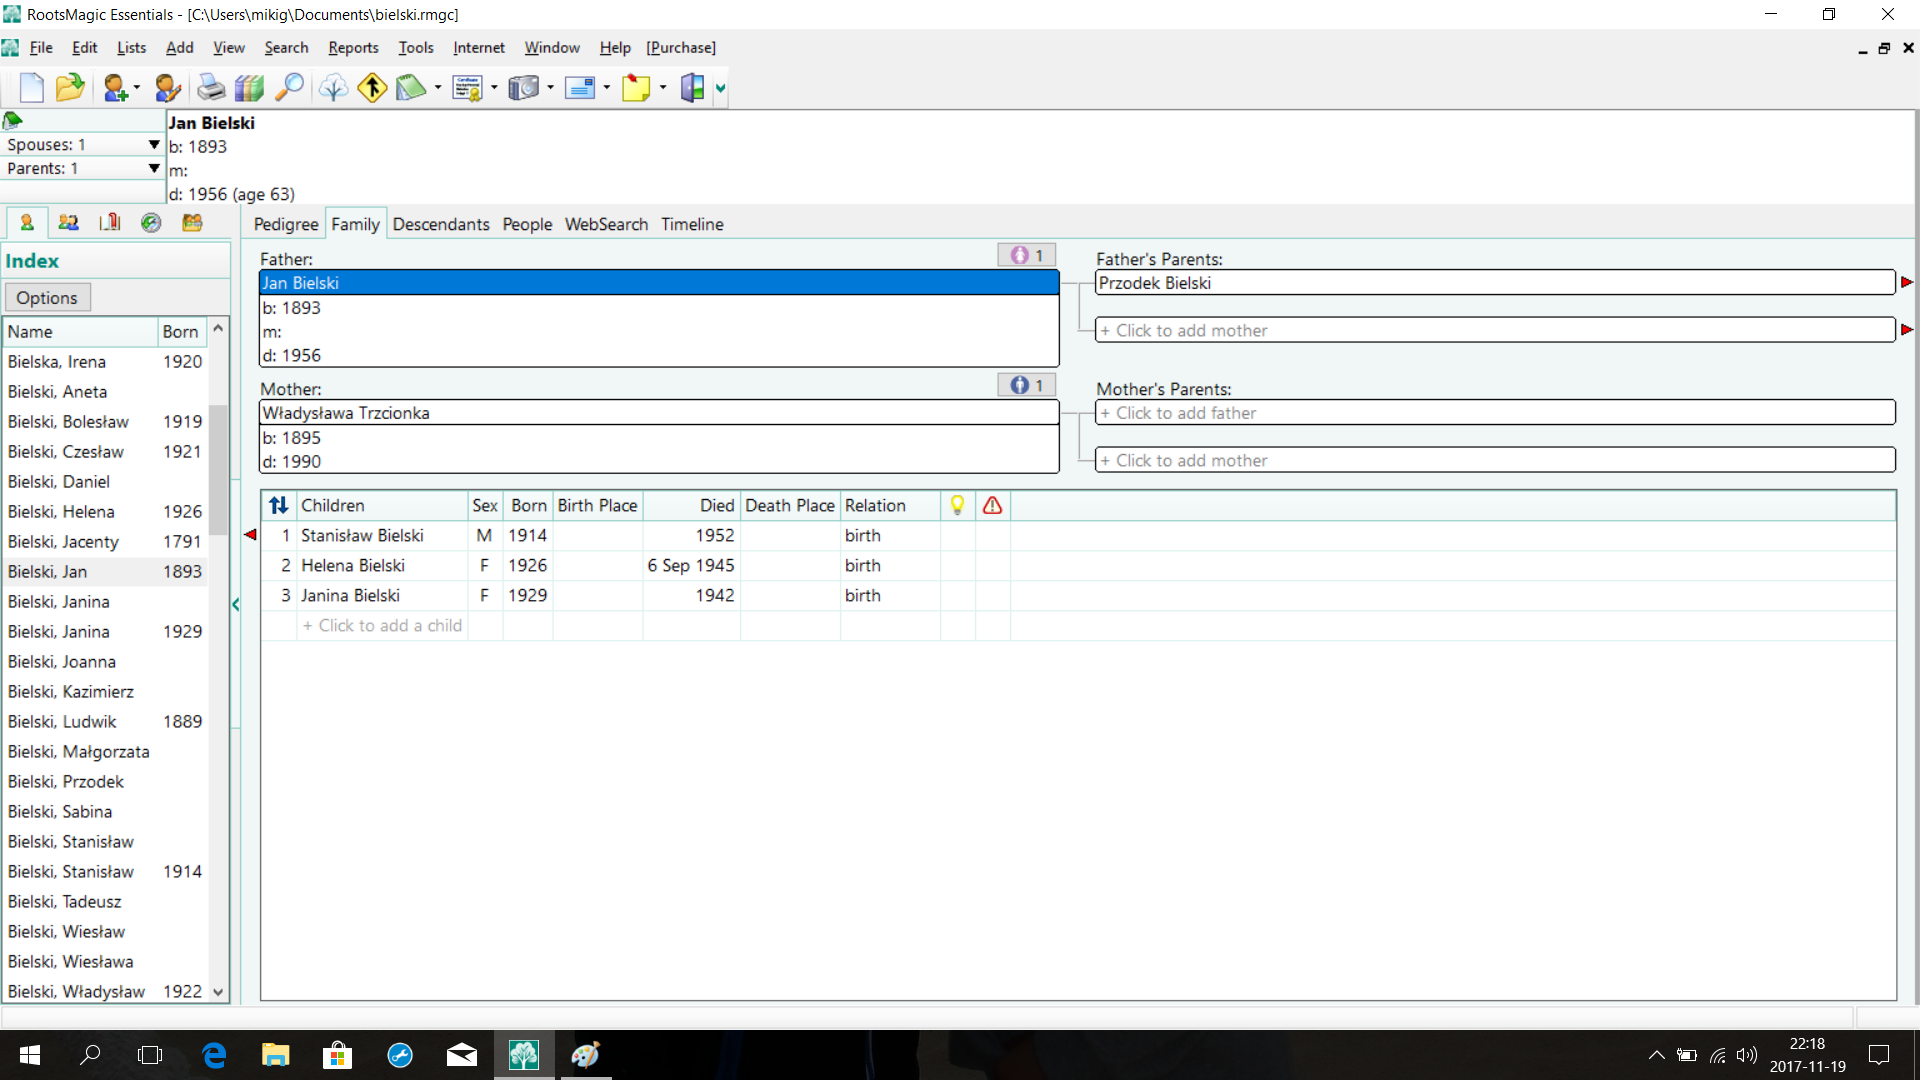Expand the yellow note icon dropdown arrow
Image resolution: width=1920 pixels, height=1080 pixels.
pyautogui.click(x=663, y=88)
